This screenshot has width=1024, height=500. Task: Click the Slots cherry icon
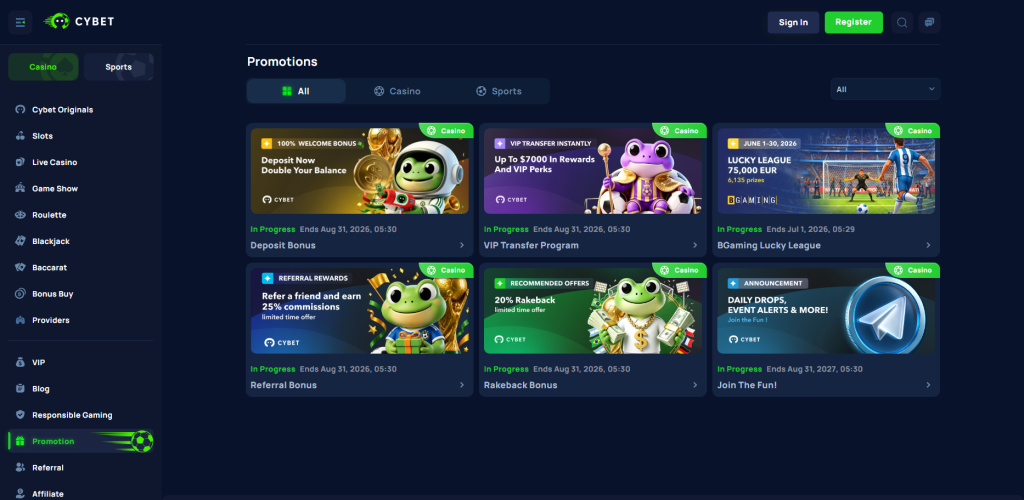[x=20, y=136]
